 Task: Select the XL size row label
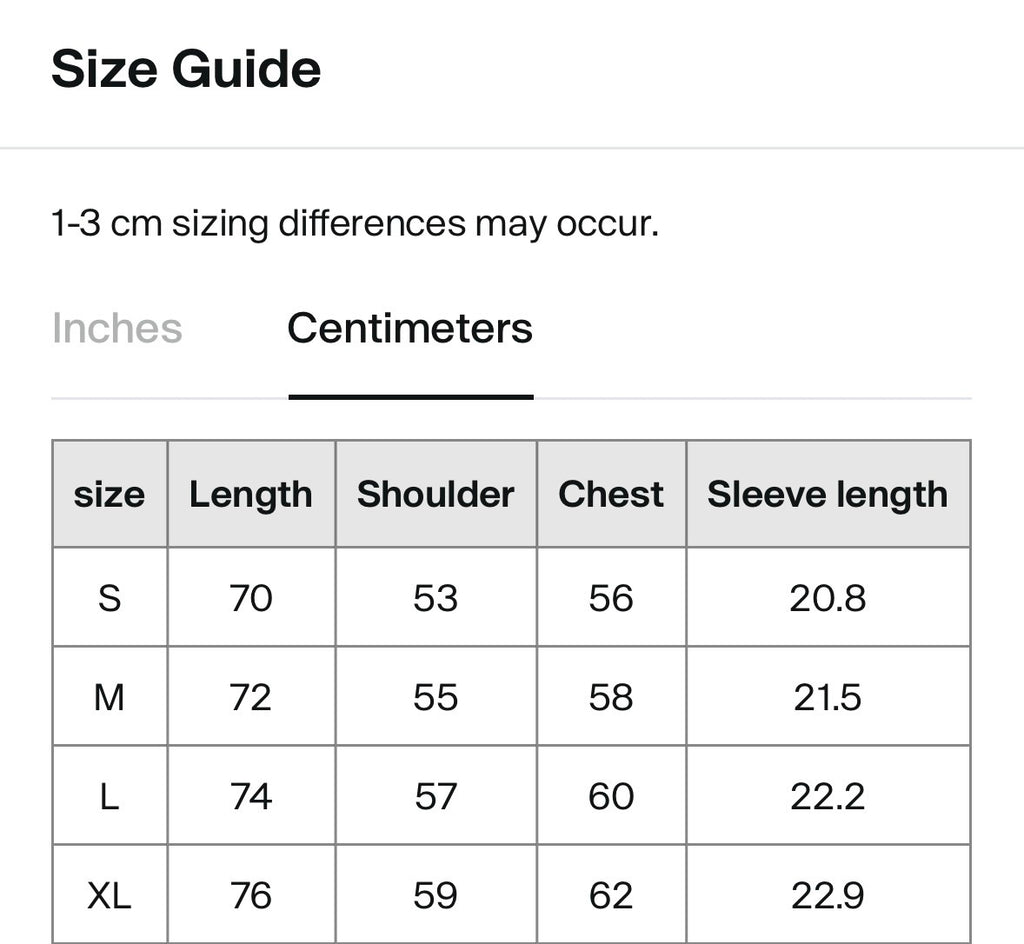(x=109, y=895)
